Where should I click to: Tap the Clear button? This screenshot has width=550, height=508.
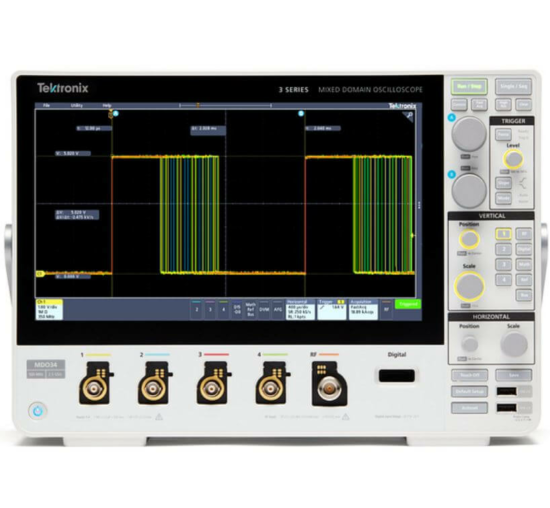click(524, 104)
